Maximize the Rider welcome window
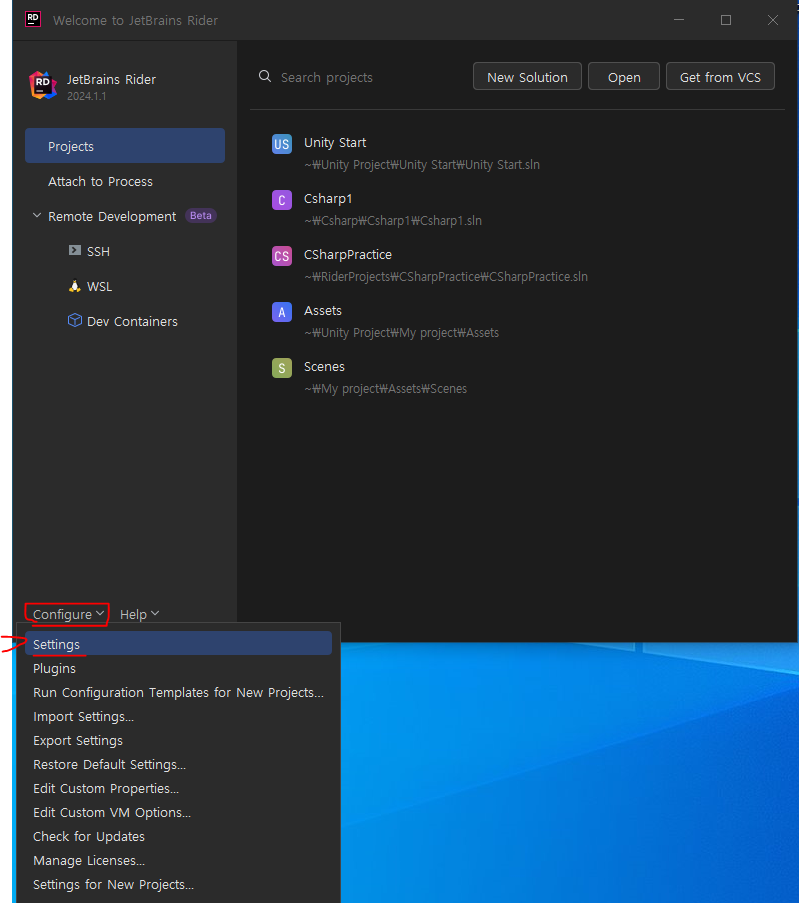The height and width of the screenshot is (903, 799). 726,20
